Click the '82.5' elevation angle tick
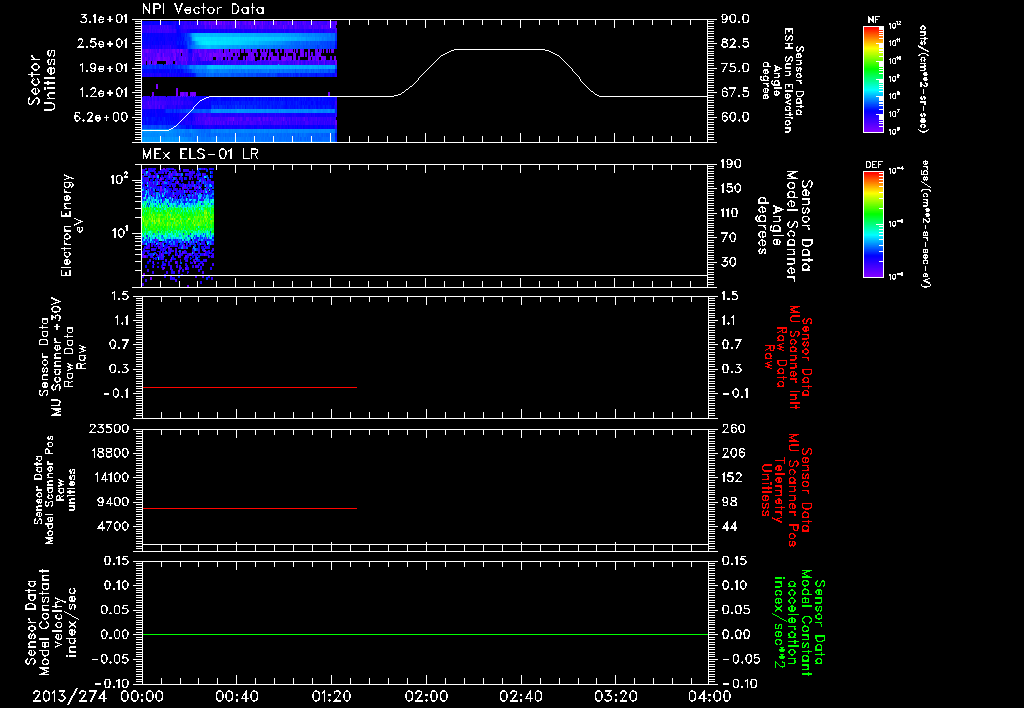Viewport: 1024px width, 708px height. click(735, 43)
